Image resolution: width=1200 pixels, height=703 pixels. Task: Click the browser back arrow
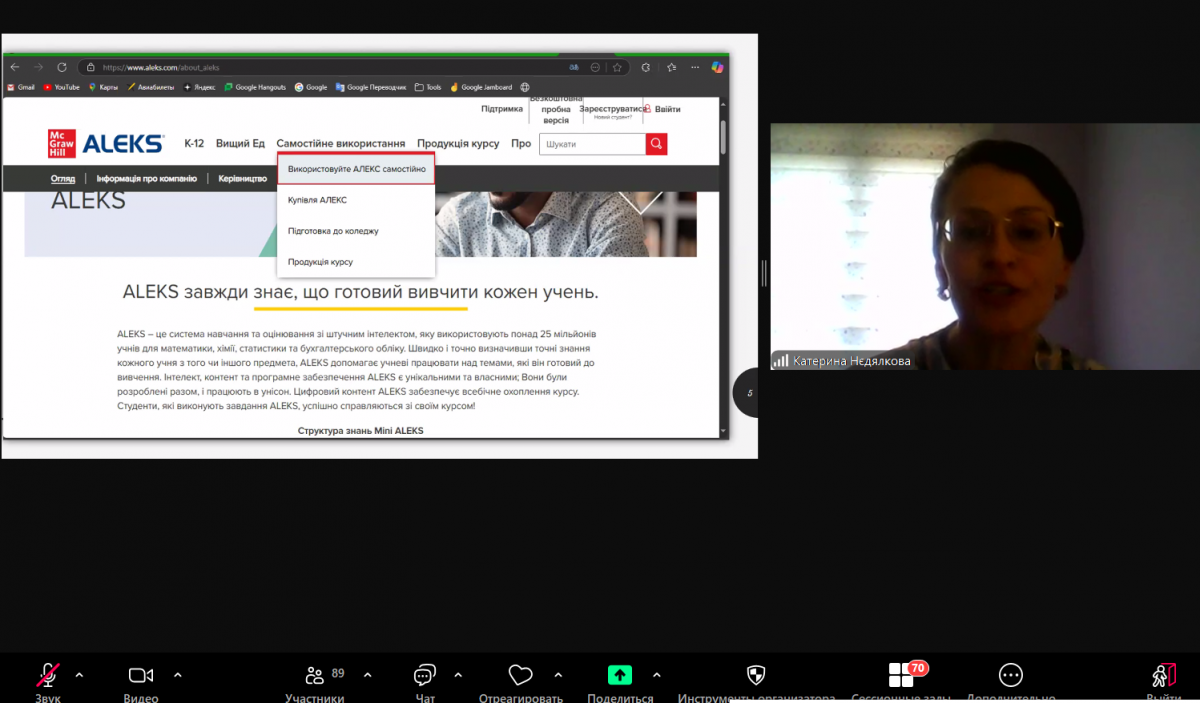coord(15,67)
